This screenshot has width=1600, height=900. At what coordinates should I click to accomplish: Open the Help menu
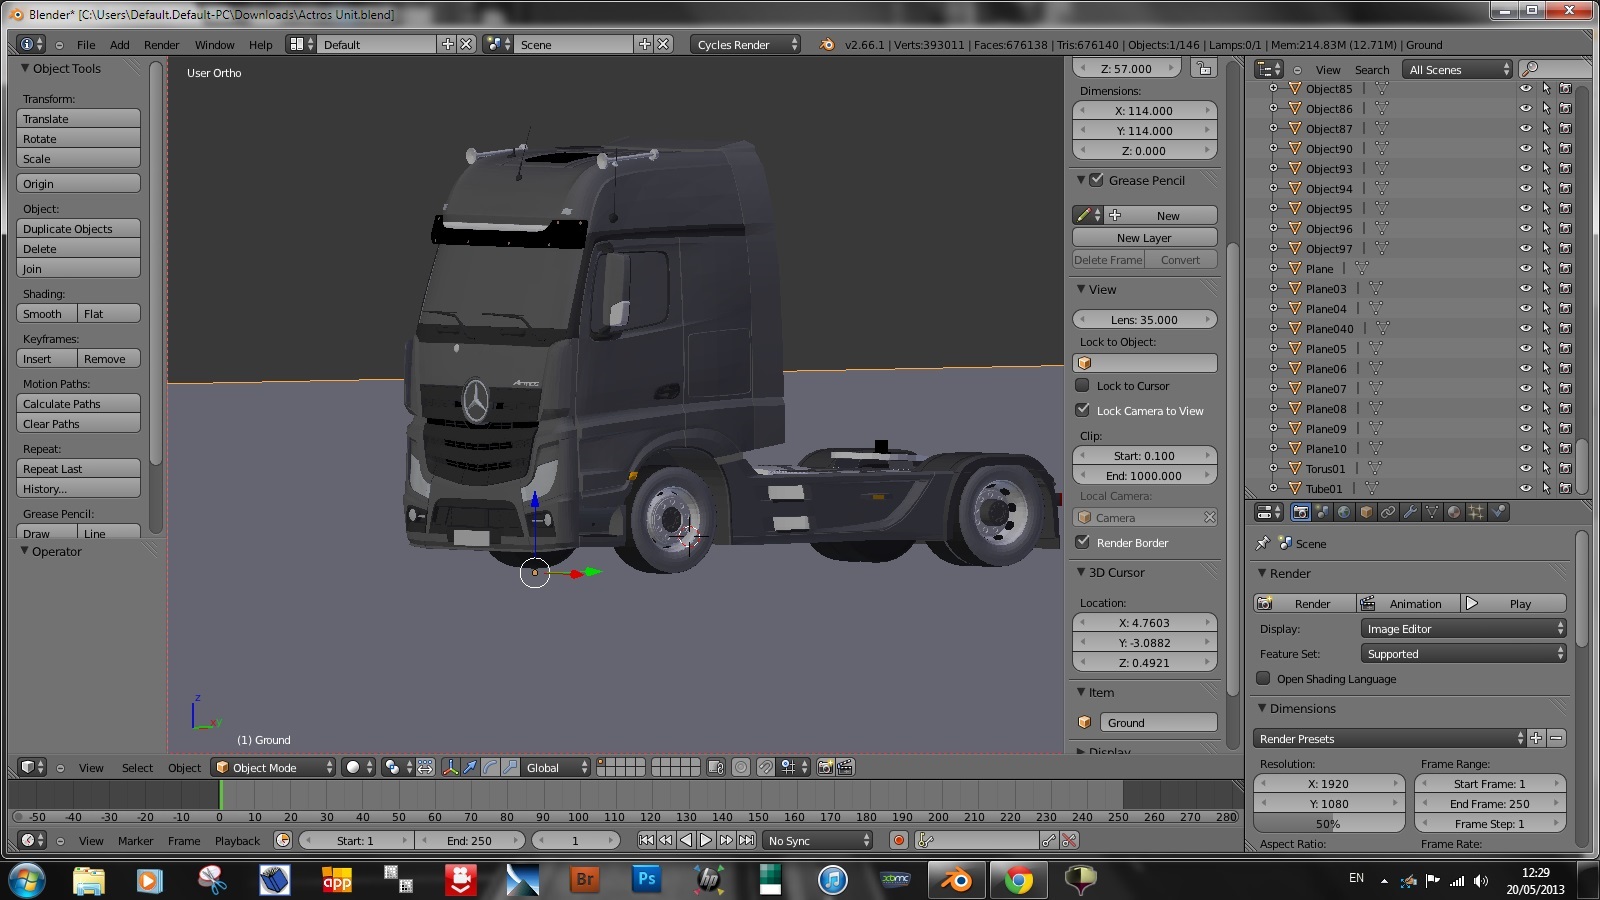(x=260, y=44)
